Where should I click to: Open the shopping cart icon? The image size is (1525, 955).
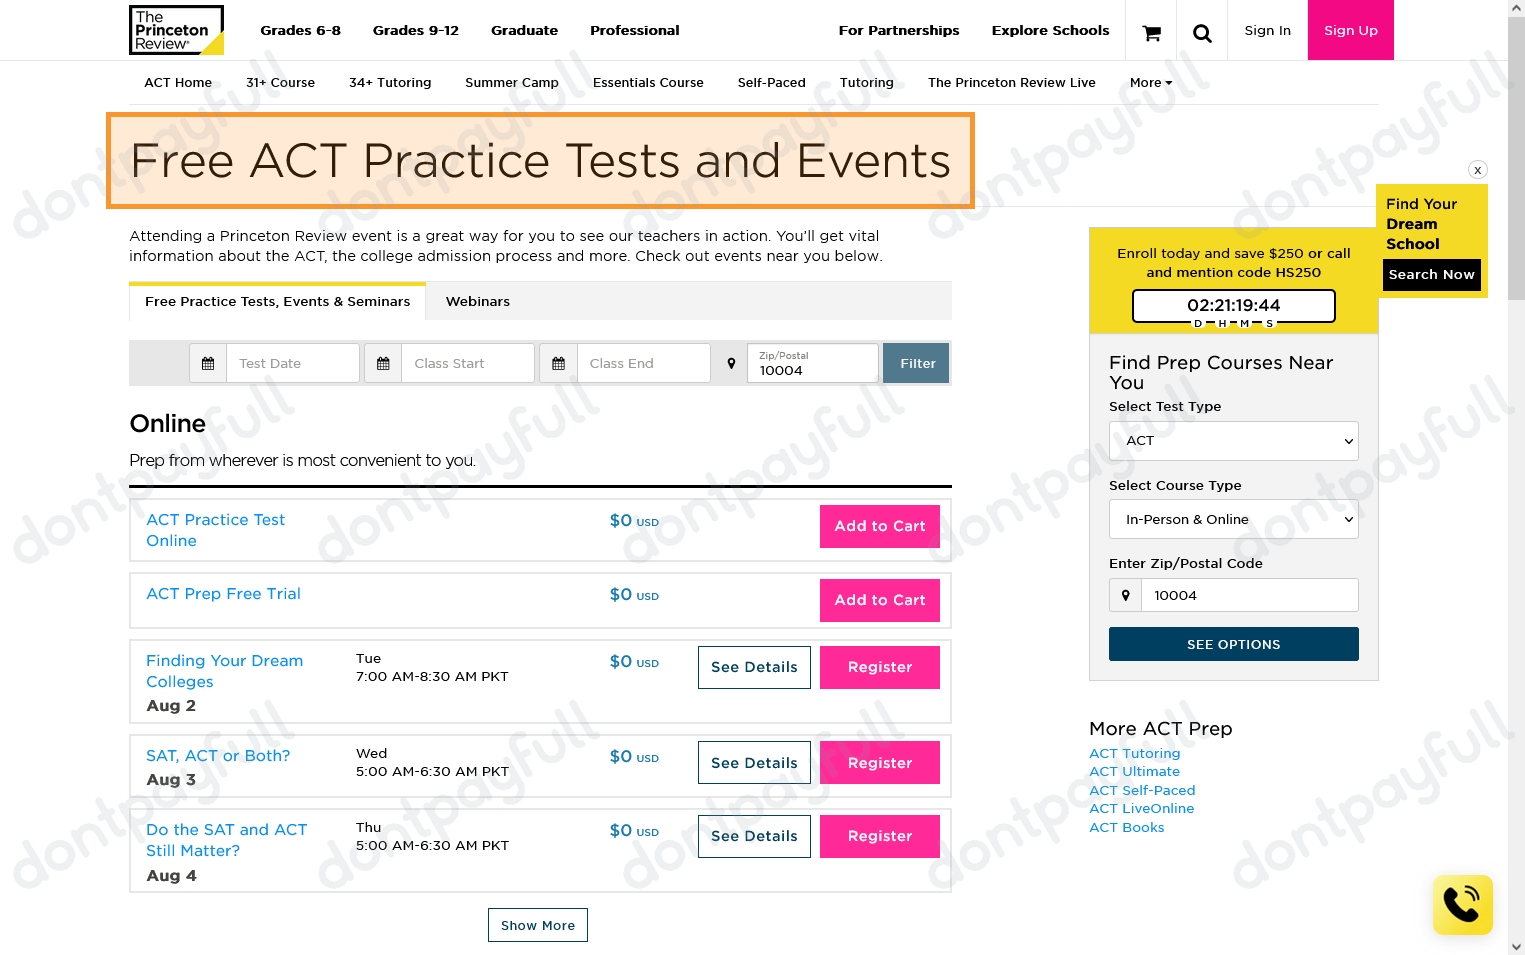[1152, 33]
